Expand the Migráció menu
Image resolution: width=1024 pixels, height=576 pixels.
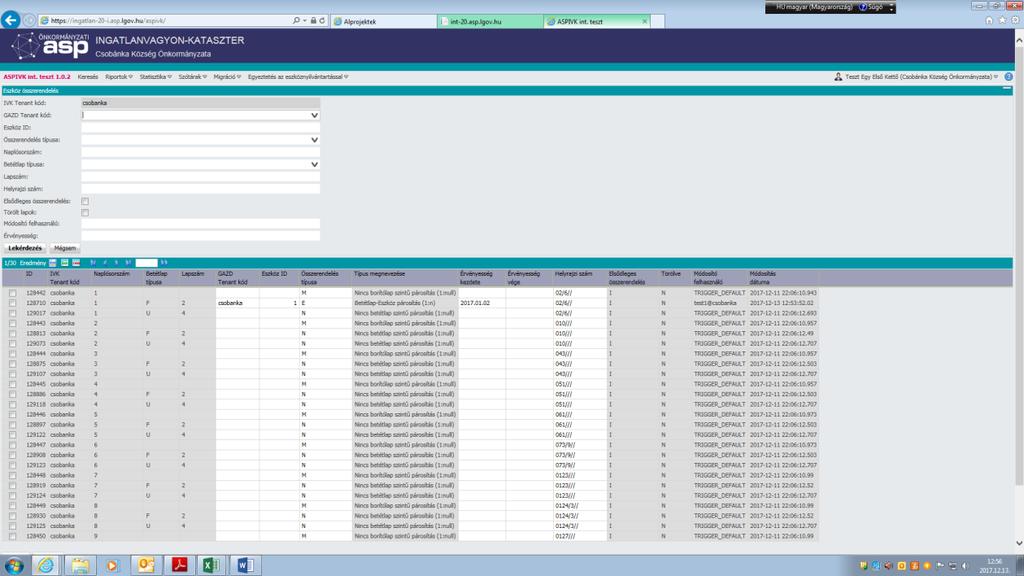(x=227, y=76)
